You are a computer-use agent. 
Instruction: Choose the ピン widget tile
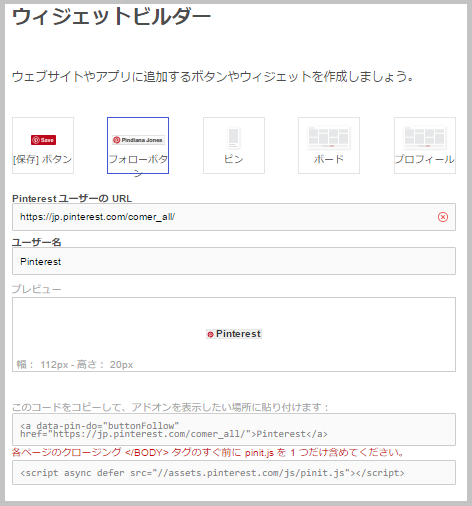click(234, 145)
